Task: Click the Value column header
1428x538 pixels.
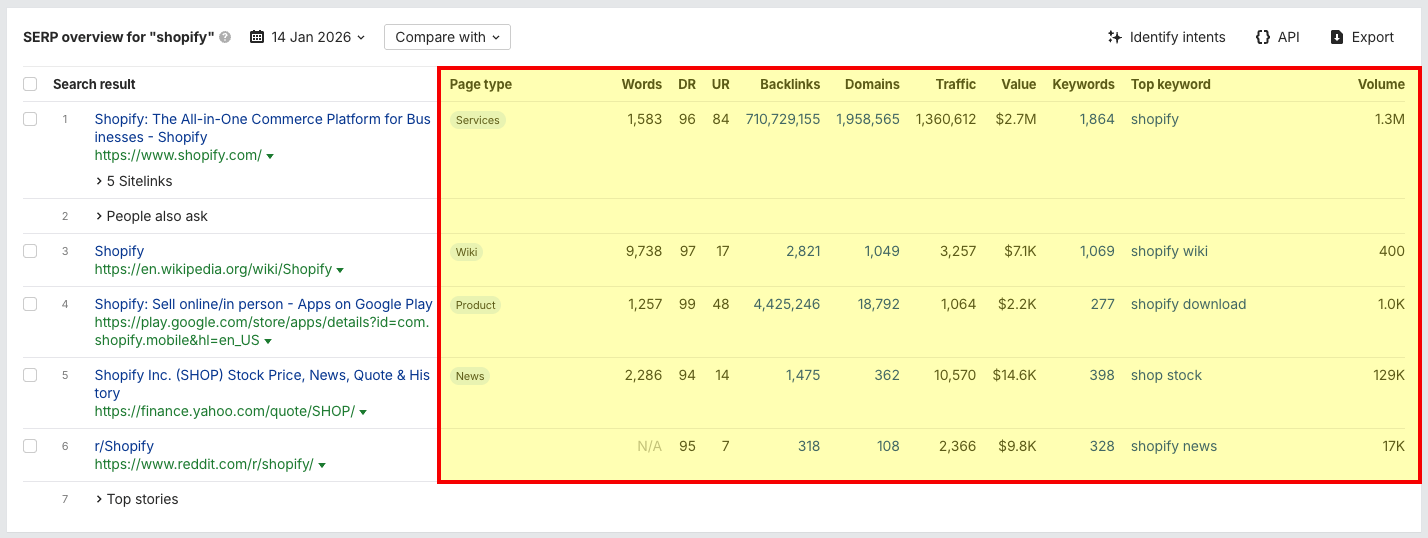Action: (x=1019, y=84)
